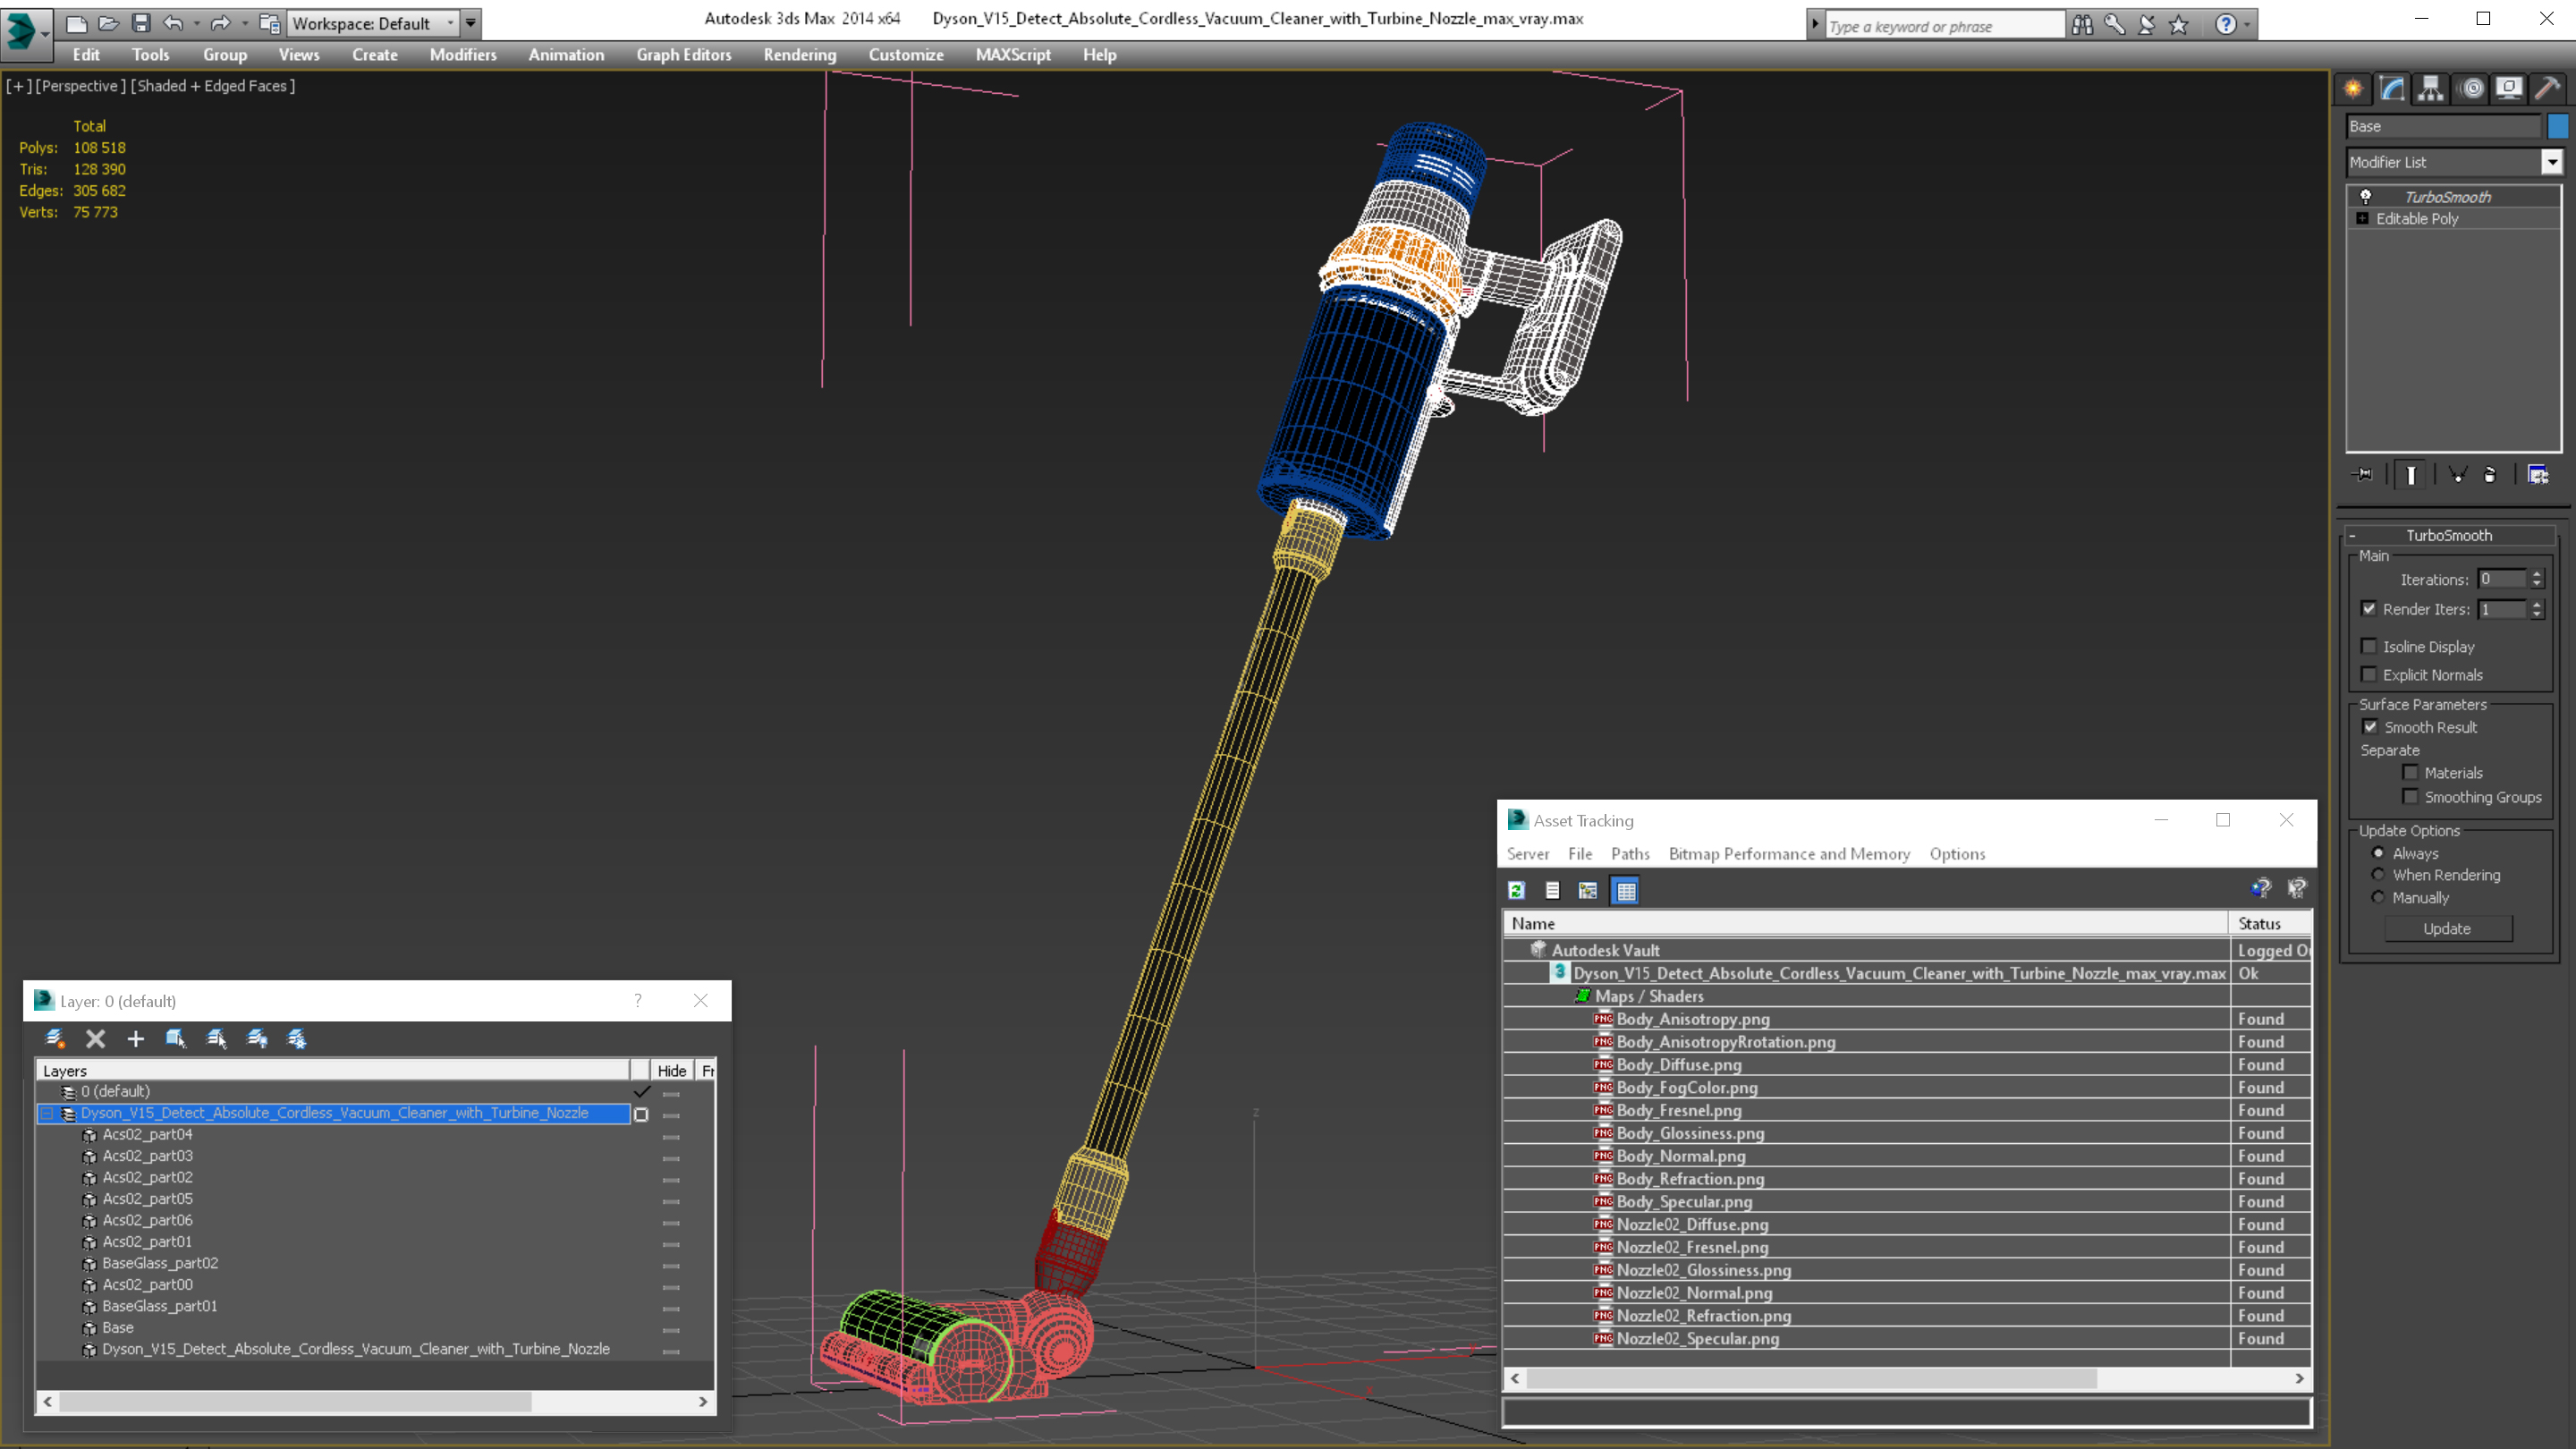Open the Modifier List dropdown
This screenshot has width=2576, height=1449.
(x=2552, y=162)
